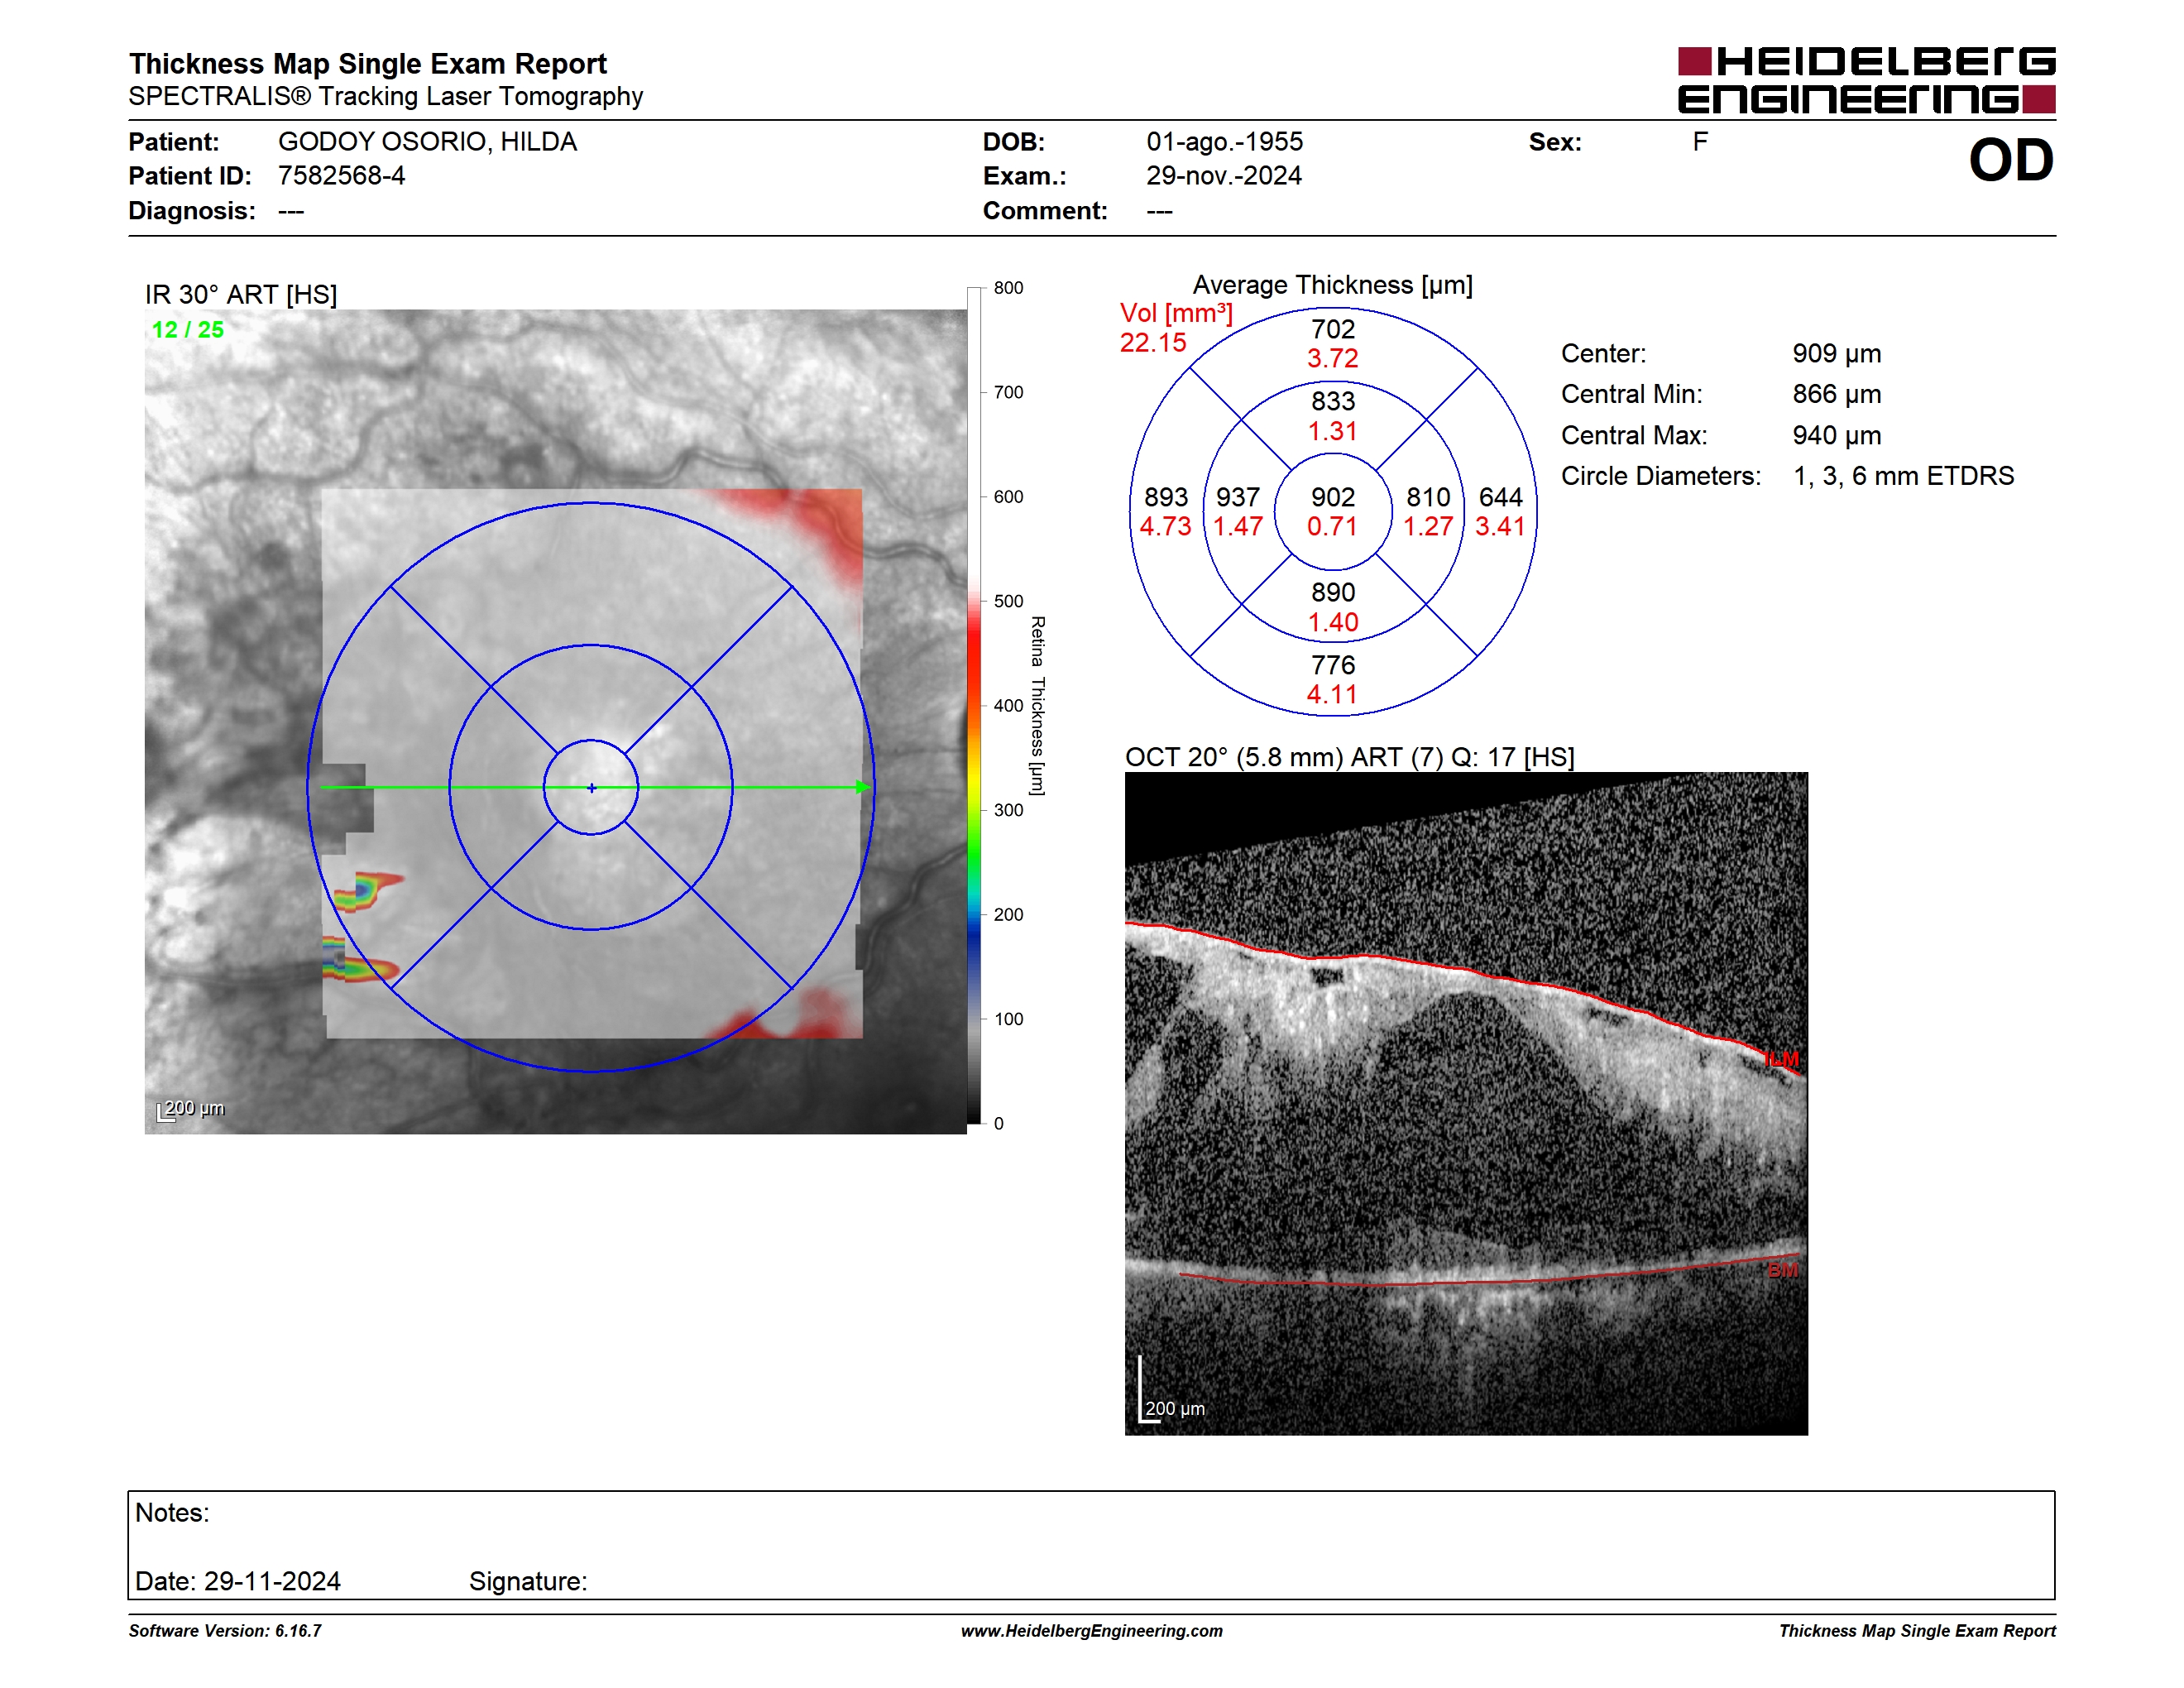2184x1688 pixels.
Task: Click the exam date 29-nov.-2024
Action: tap(1223, 176)
